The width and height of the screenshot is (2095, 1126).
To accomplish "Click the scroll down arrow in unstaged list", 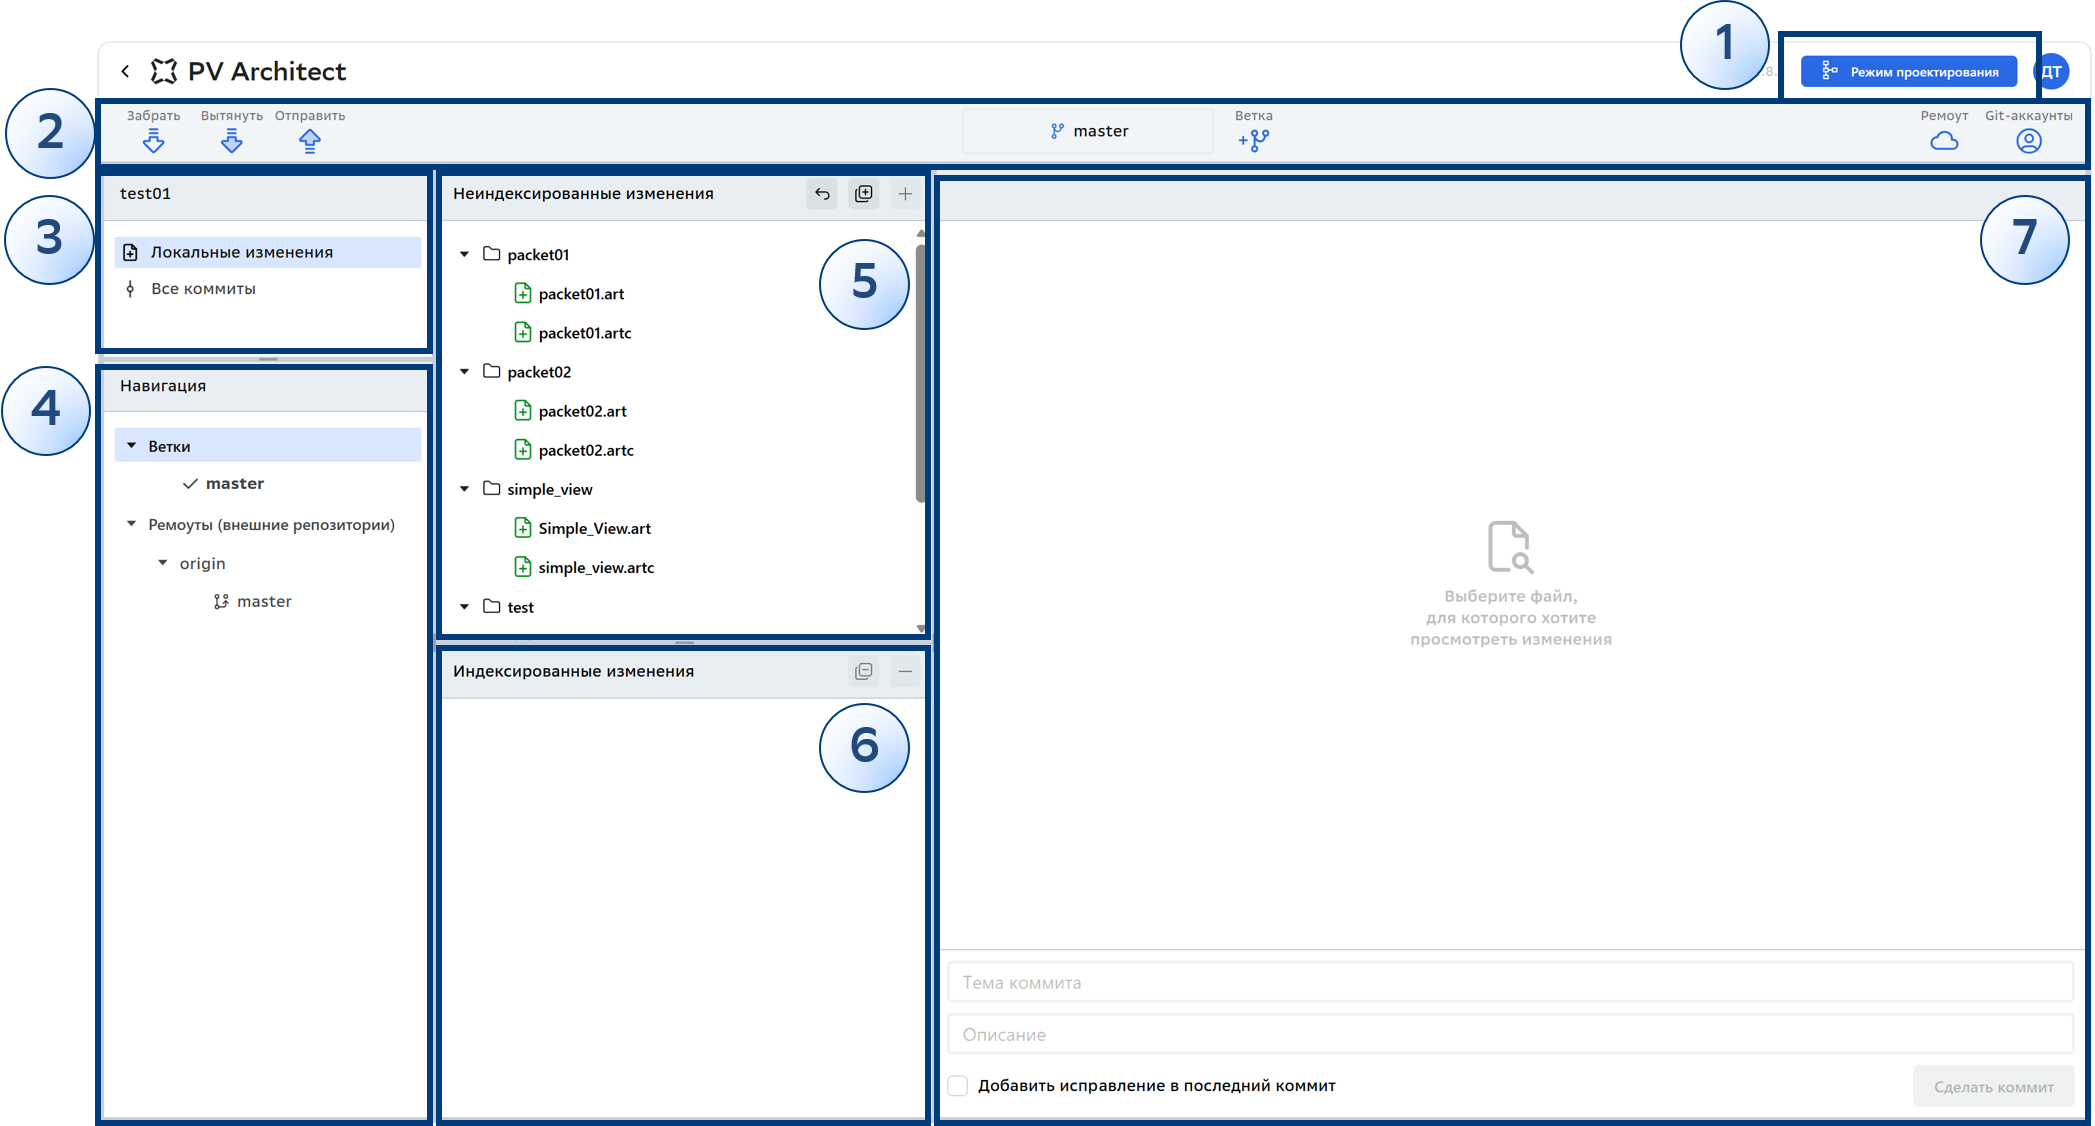I will [x=921, y=629].
